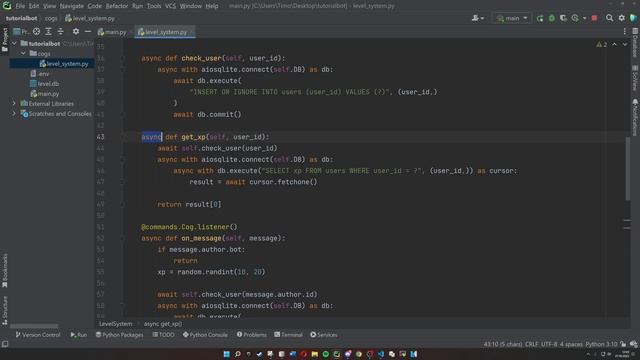Screen dimensions: 640x360
Task: Click Run with Coverage icon
Action: (x=563, y=18)
